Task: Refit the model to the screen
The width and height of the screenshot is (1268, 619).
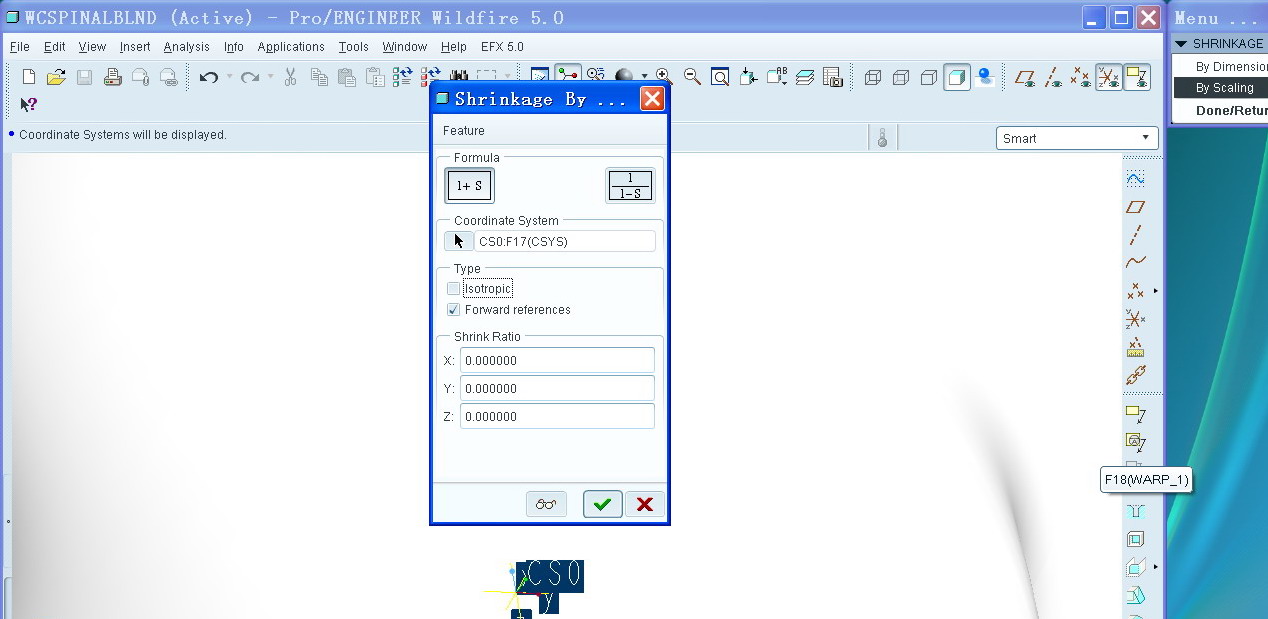Action: point(720,77)
